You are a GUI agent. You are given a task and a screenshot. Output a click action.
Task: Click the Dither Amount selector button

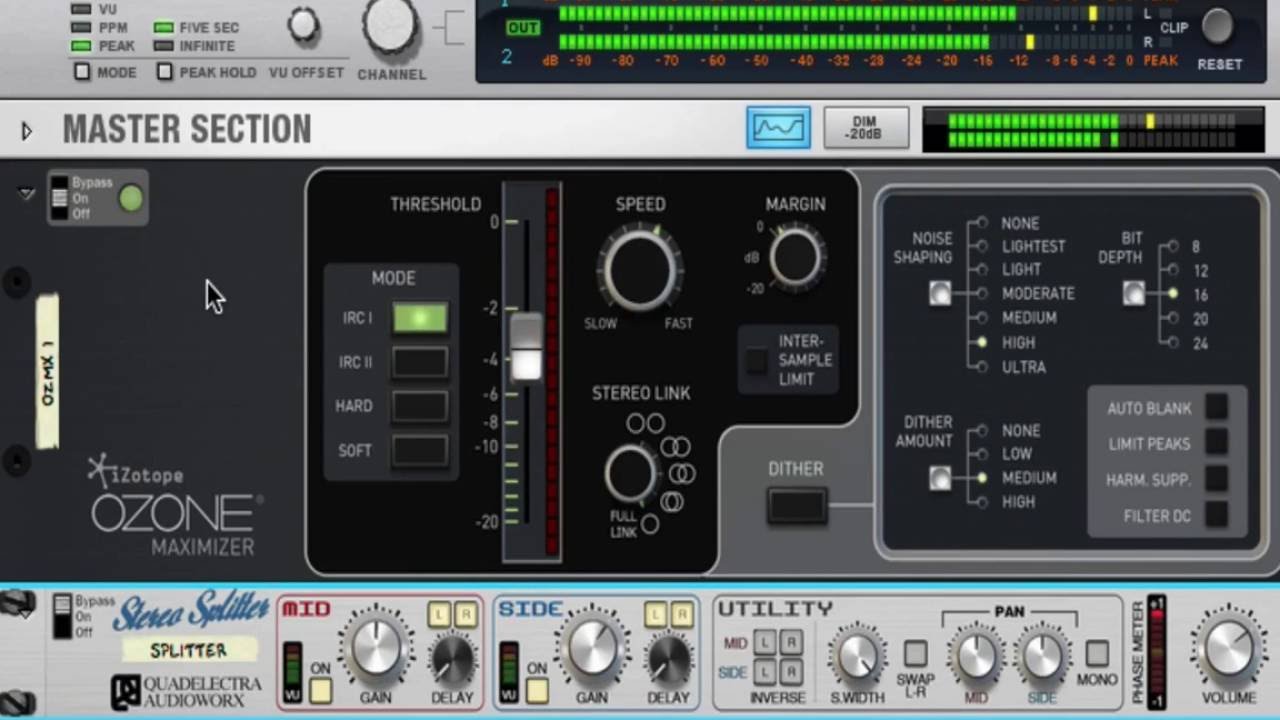click(x=940, y=478)
